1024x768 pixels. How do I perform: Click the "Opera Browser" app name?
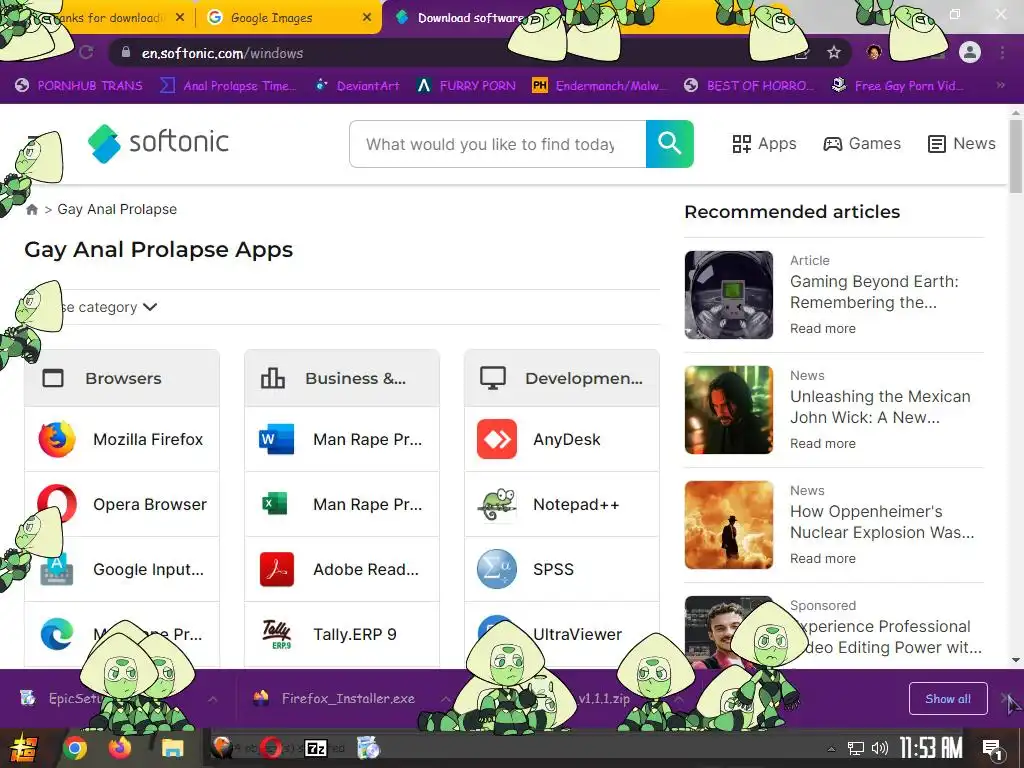coord(150,504)
